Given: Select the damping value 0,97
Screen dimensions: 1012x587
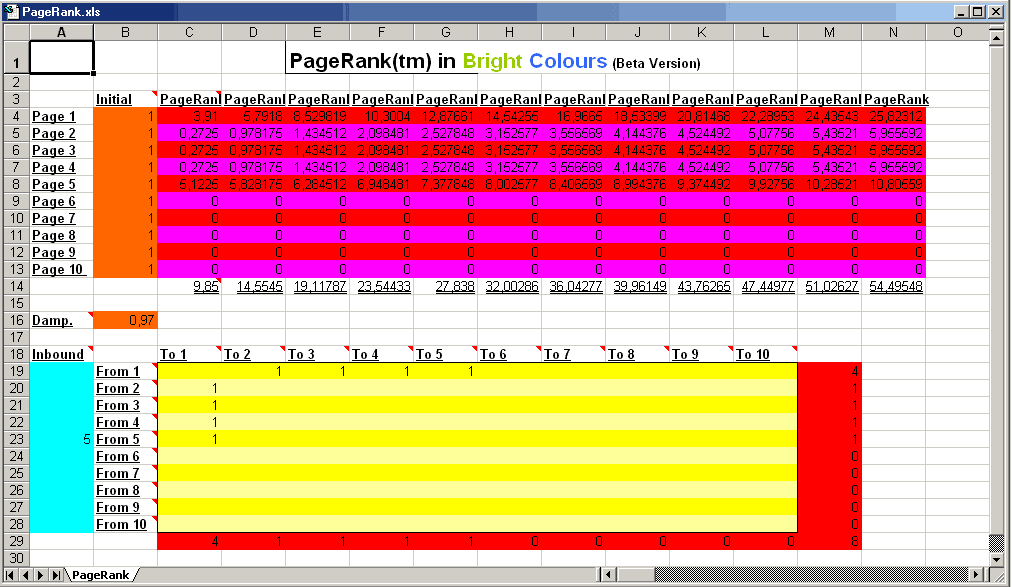Looking at the screenshot, I should coord(125,321).
